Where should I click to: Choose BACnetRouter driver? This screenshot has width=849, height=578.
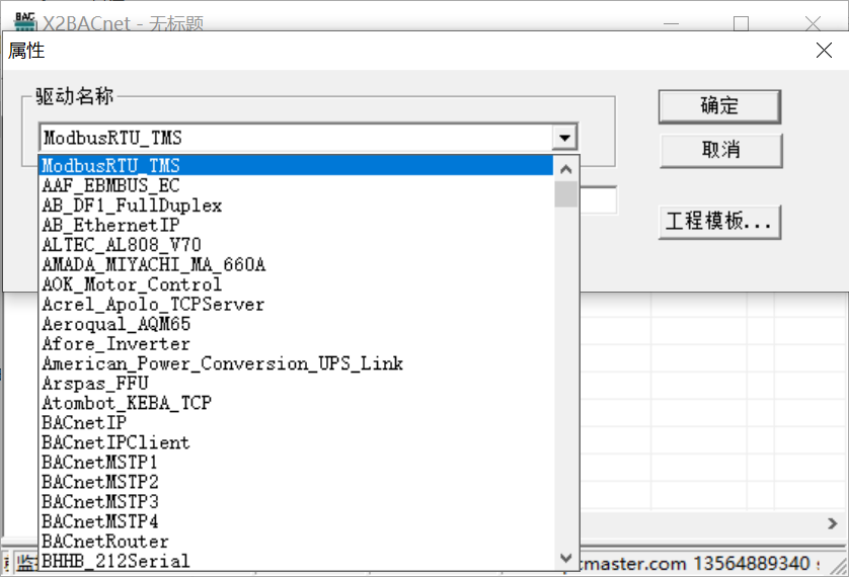coord(296,541)
